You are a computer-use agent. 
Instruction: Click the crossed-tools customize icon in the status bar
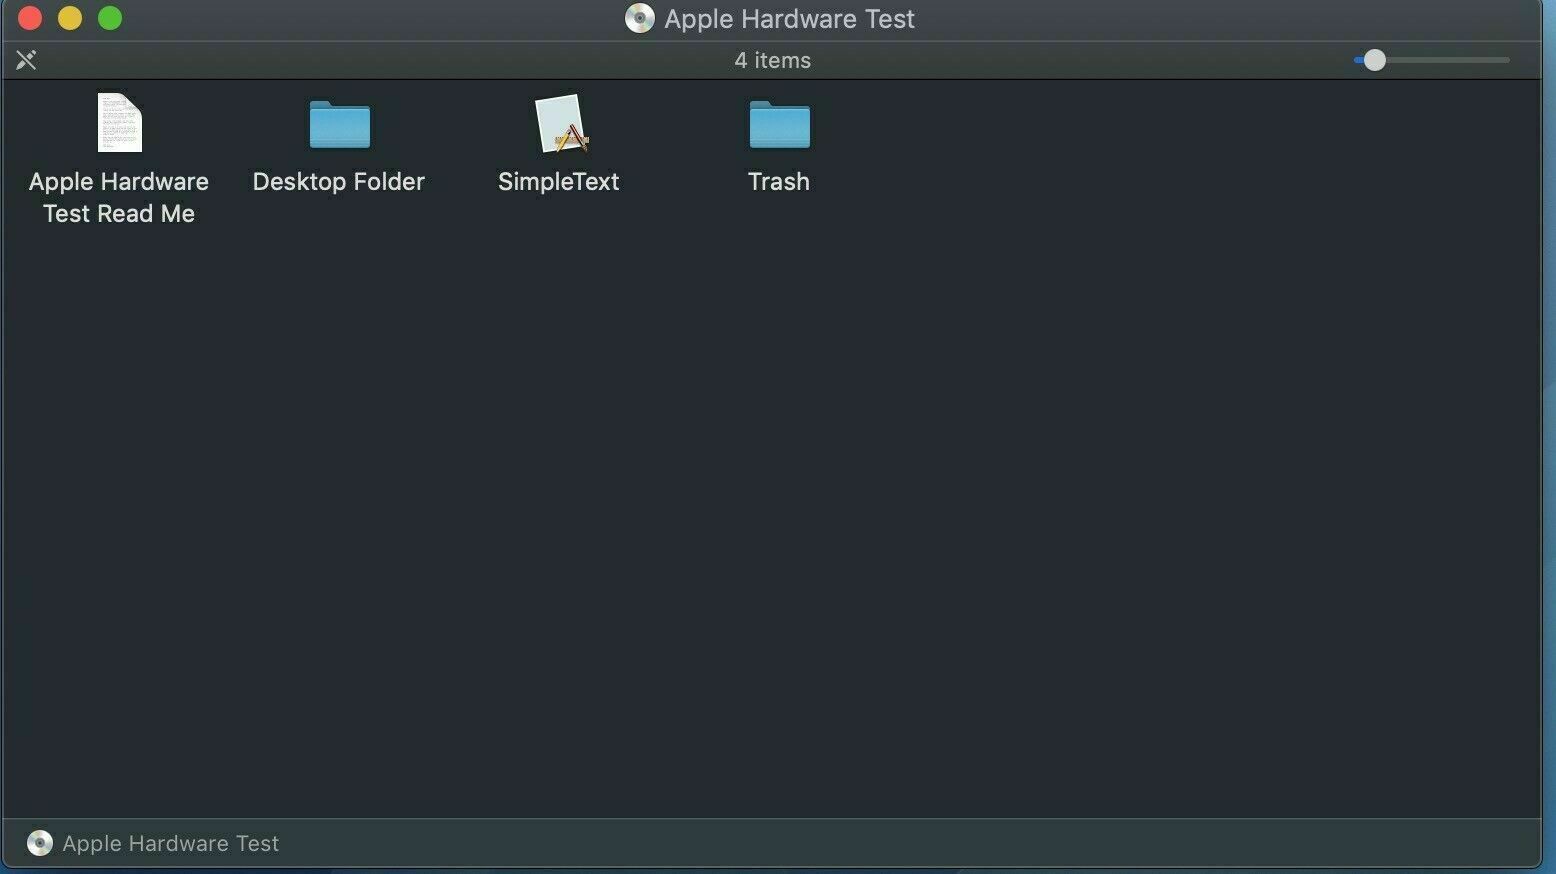point(26,60)
